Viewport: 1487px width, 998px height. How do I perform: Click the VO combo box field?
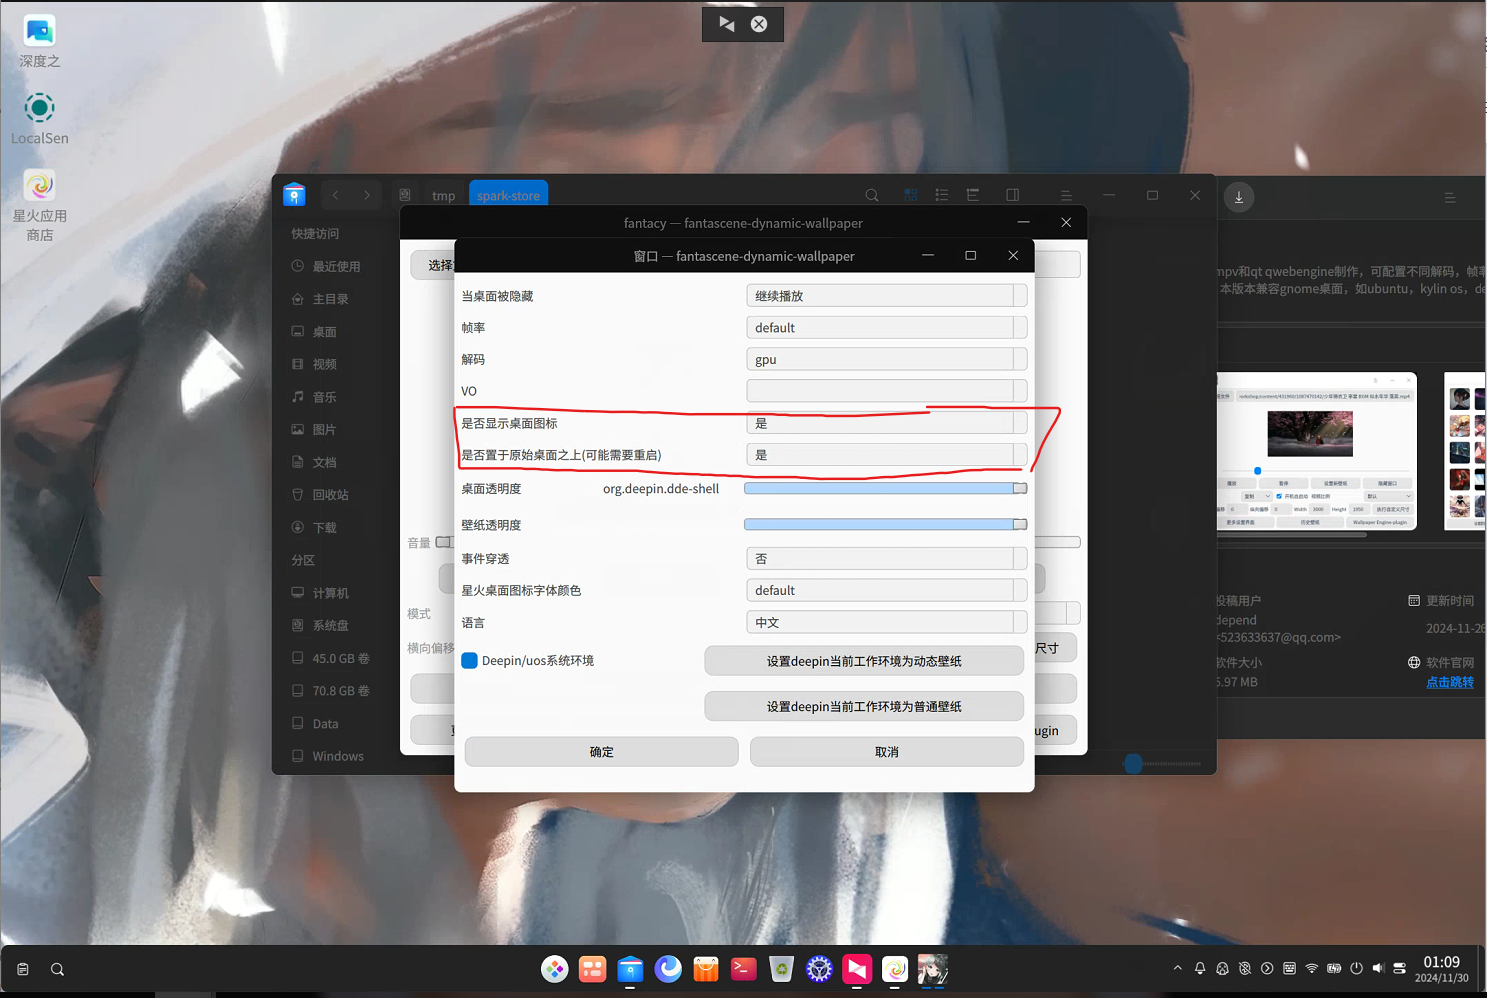tap(886, 391)
